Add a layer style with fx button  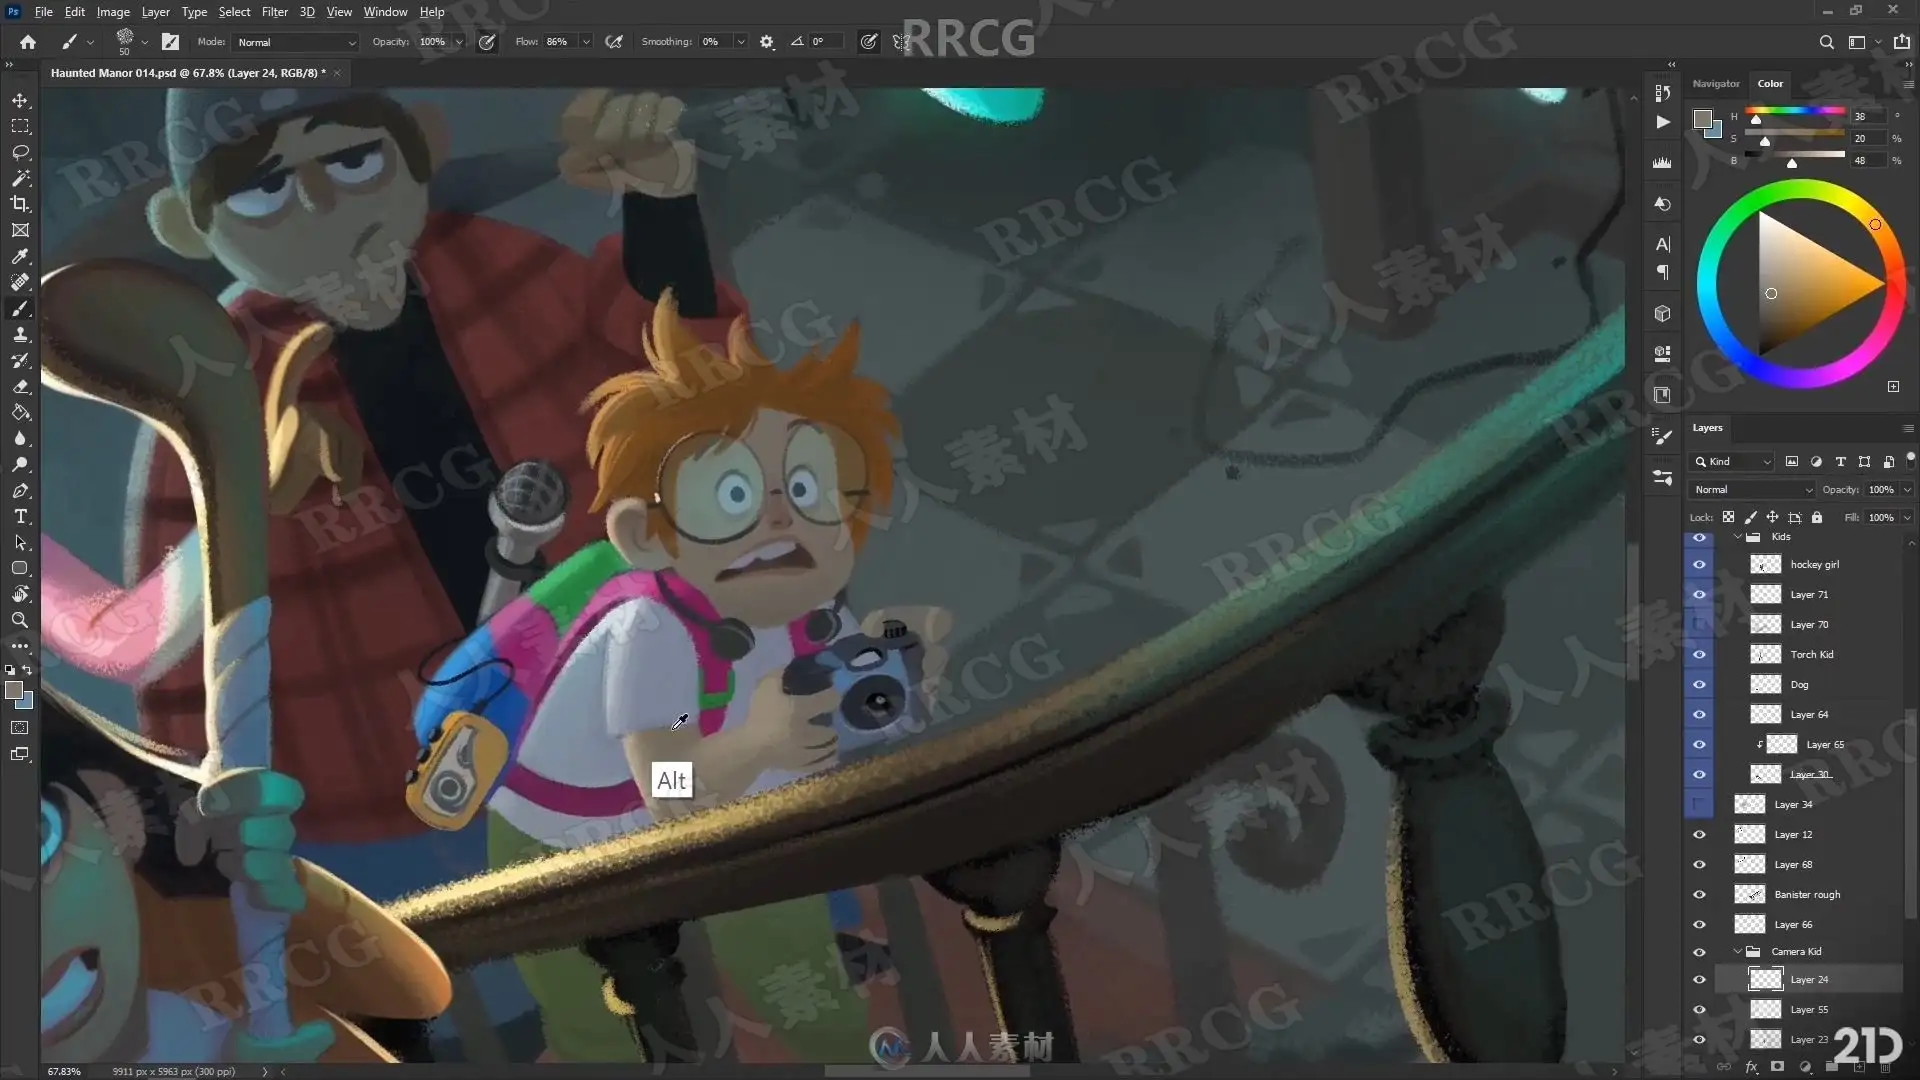click(1751, 1068)
